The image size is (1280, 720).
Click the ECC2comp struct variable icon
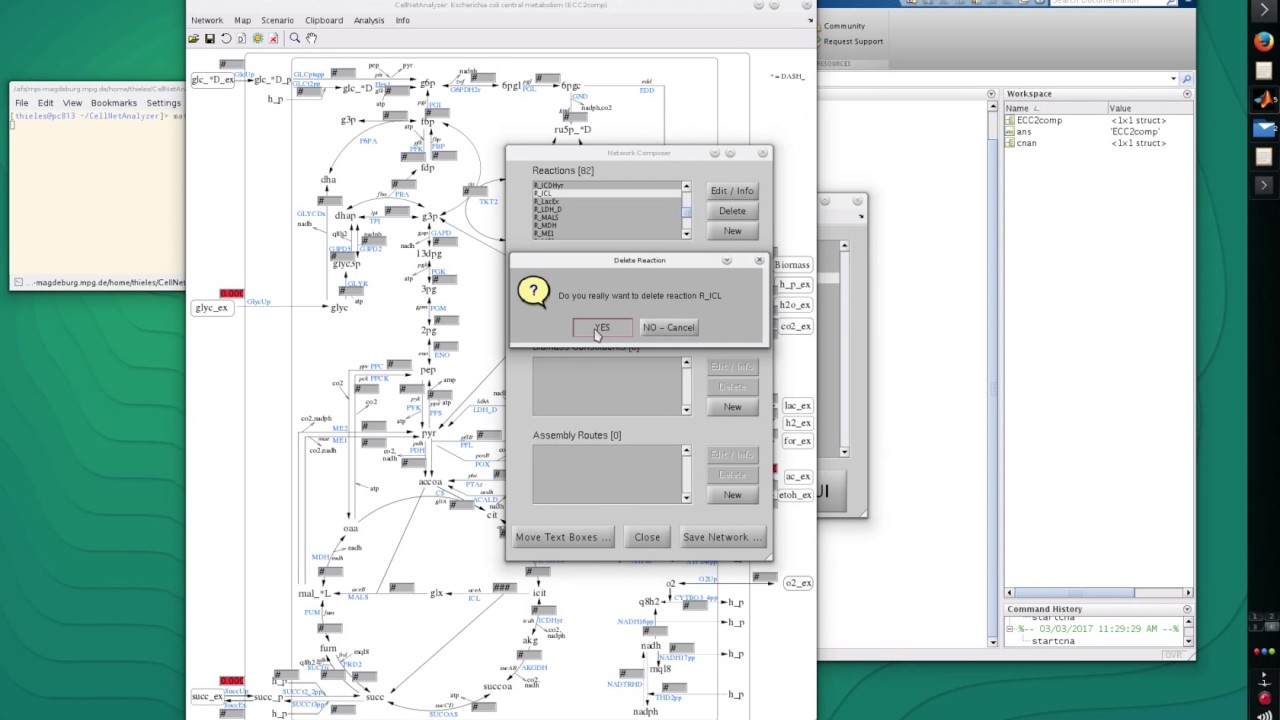point(1010,120)
